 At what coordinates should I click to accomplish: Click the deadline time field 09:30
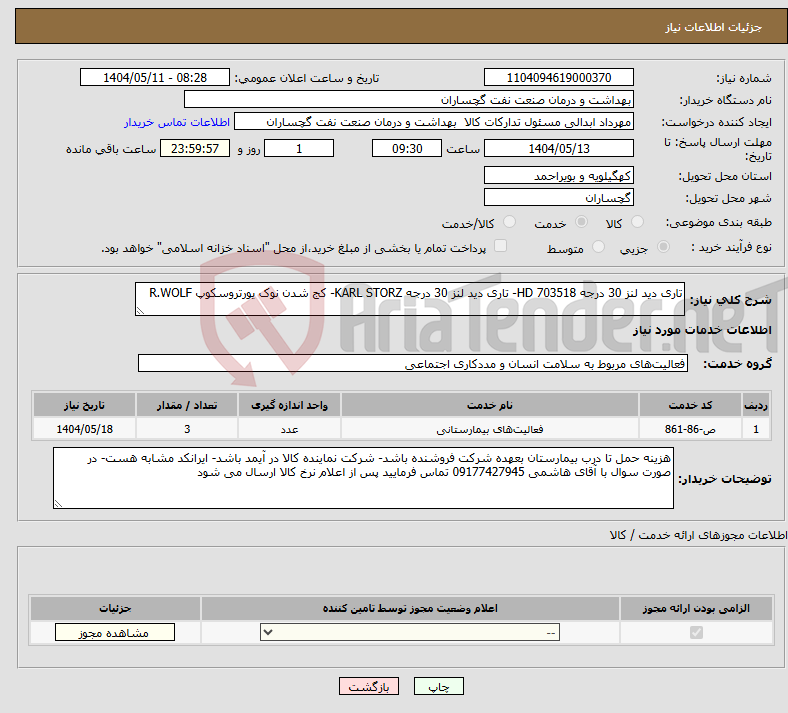tap(407, 148)
